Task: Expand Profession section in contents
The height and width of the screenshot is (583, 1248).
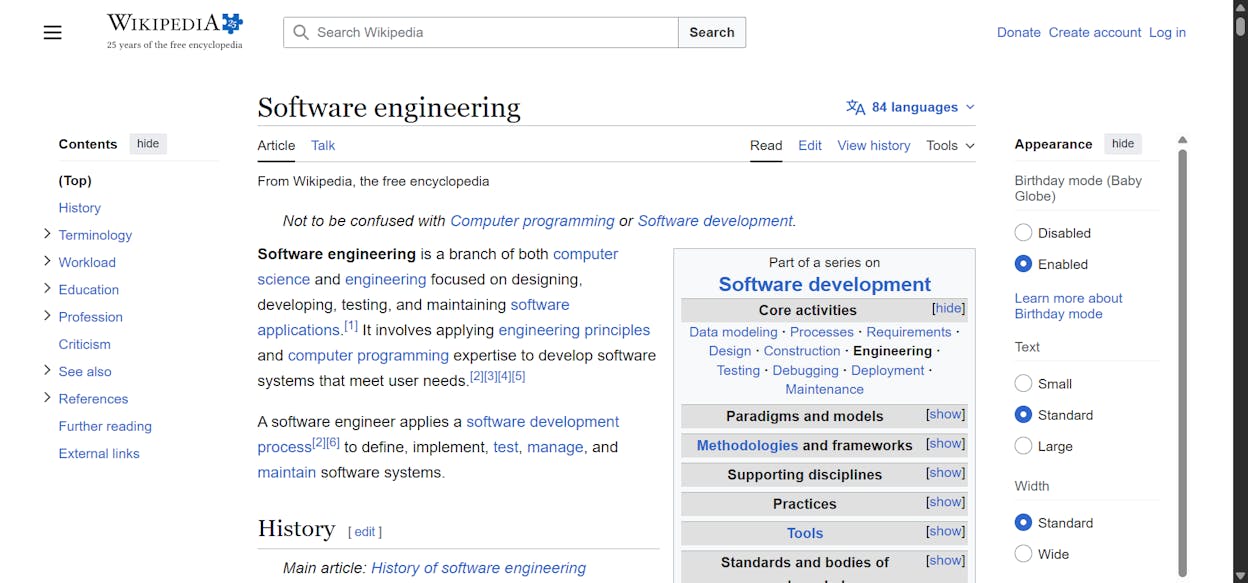Action: pyautogui.click(x=47, y=316)
